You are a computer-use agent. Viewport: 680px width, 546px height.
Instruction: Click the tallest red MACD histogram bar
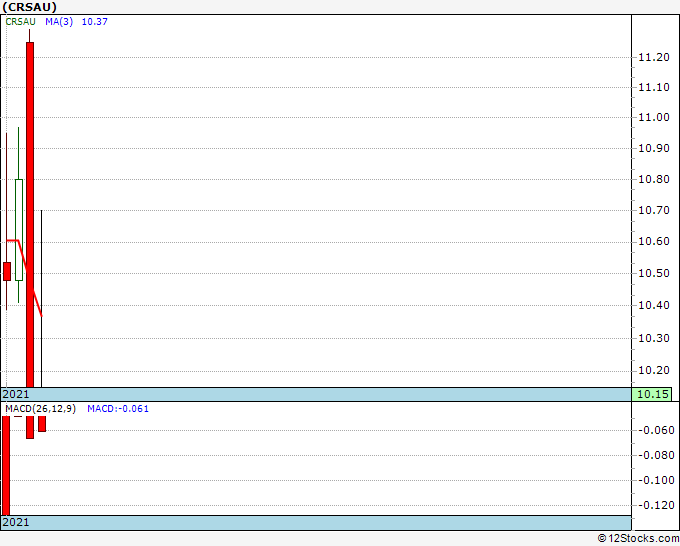6,466
